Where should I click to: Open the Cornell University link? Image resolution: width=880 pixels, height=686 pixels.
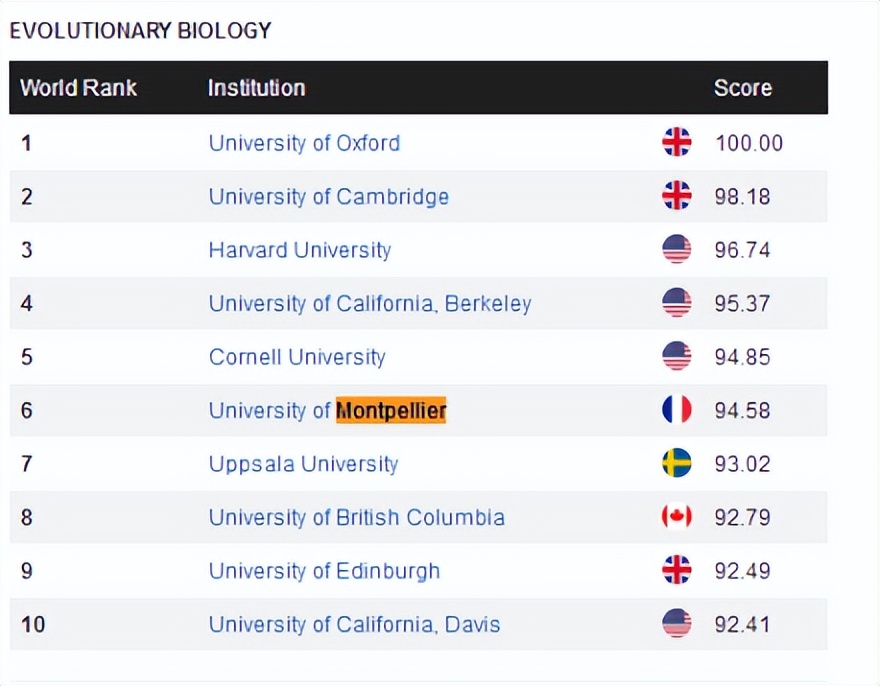click(x=296, y=357)
